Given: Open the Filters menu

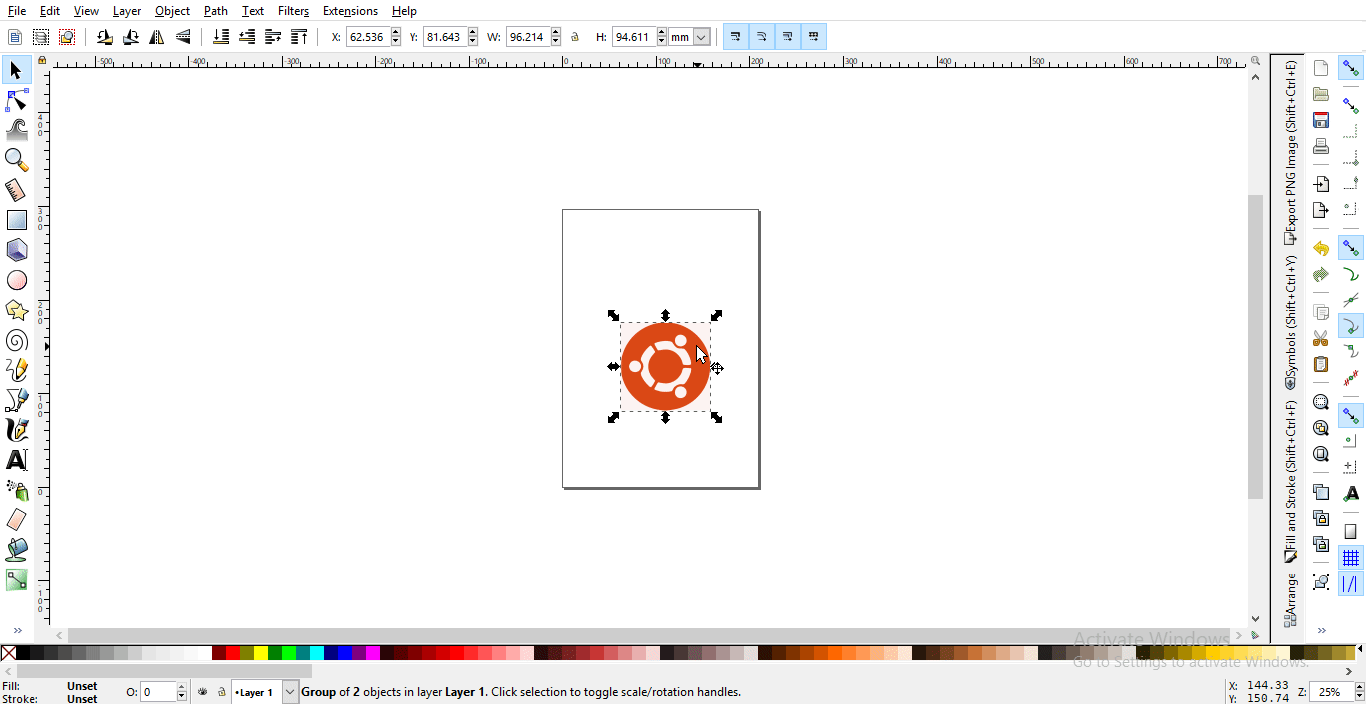Looking at the screenshot, I should (x=293, y=11).
